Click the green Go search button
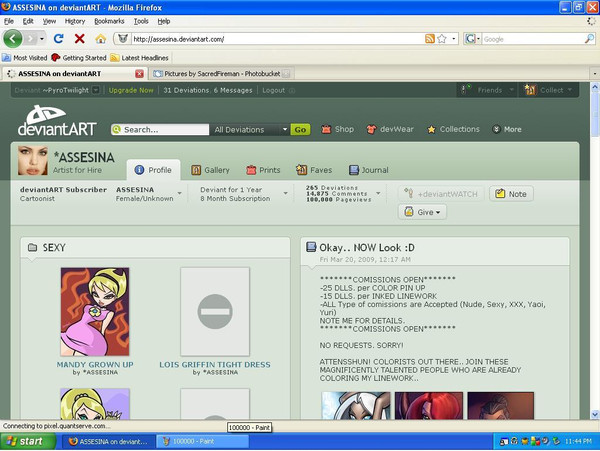 300,130
